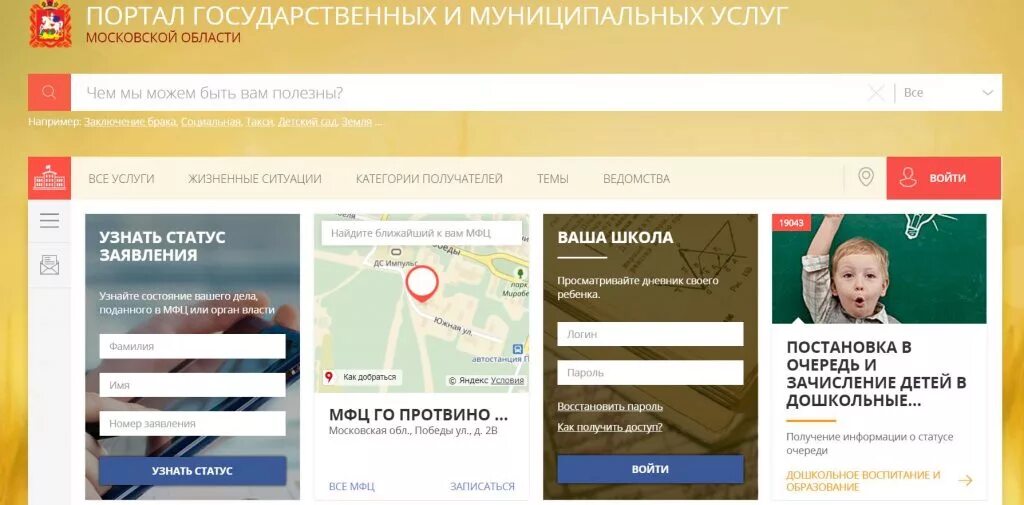Click the Узнать статус button
The height and width of the screenshot is (505, 1024).
tap(193, 470)
